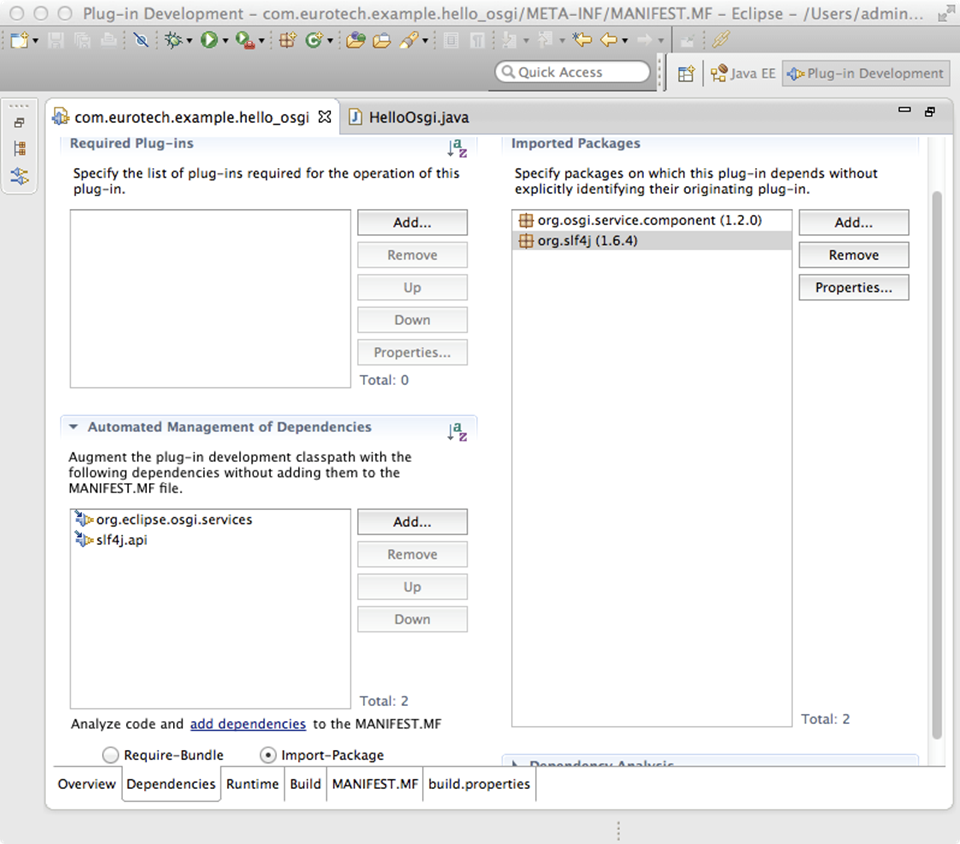The image size is (960, 844).
Task: Click the Open Task folder icon
Action: tap(381, 40)
